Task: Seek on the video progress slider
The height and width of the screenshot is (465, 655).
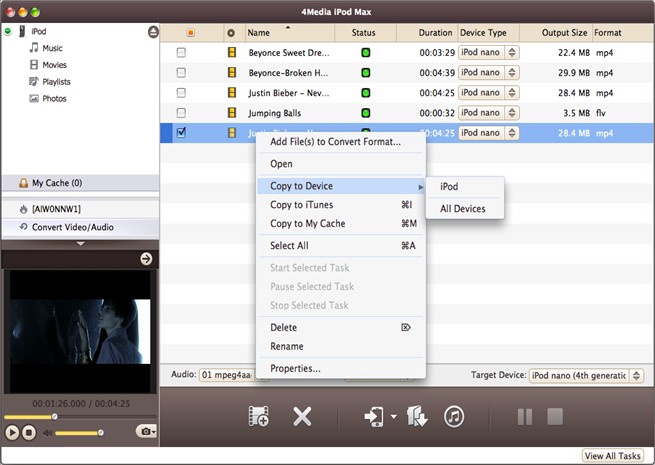Action: pos(80,417)
